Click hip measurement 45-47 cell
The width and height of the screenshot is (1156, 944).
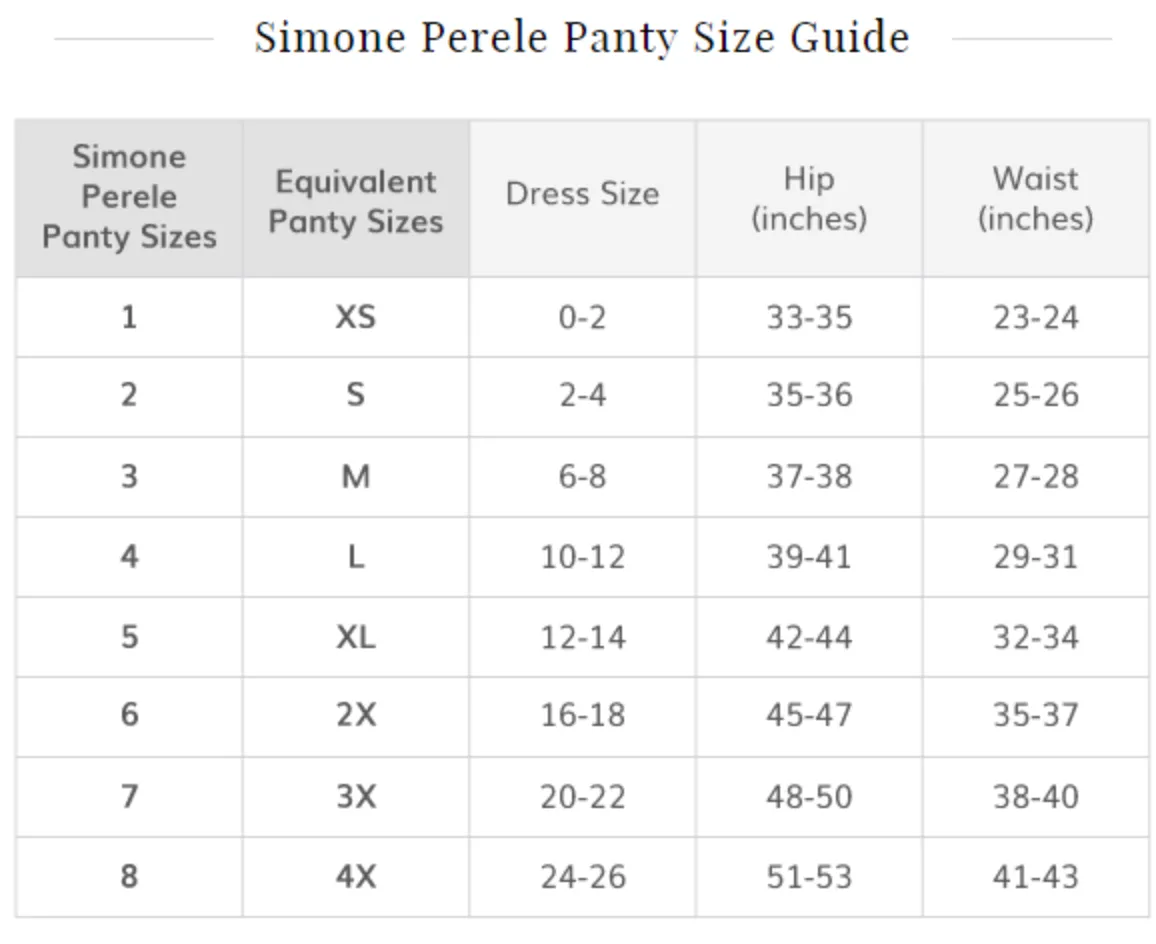(x=809, y=716)
